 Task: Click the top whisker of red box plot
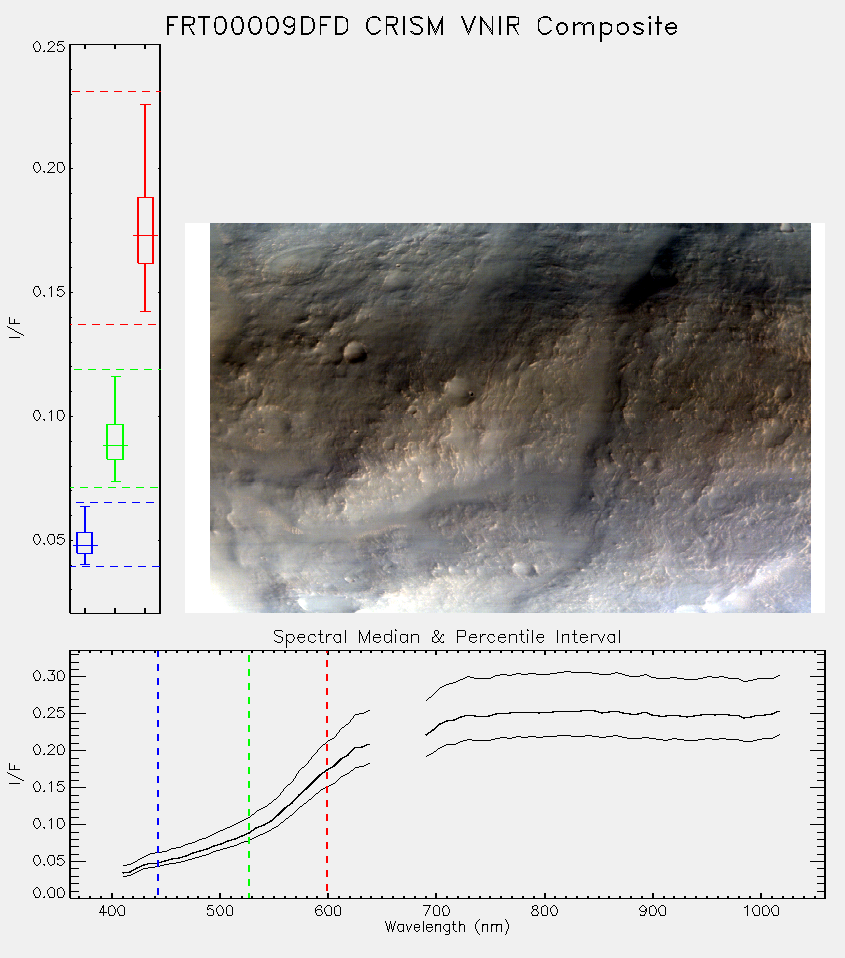(x=145, y=105)
